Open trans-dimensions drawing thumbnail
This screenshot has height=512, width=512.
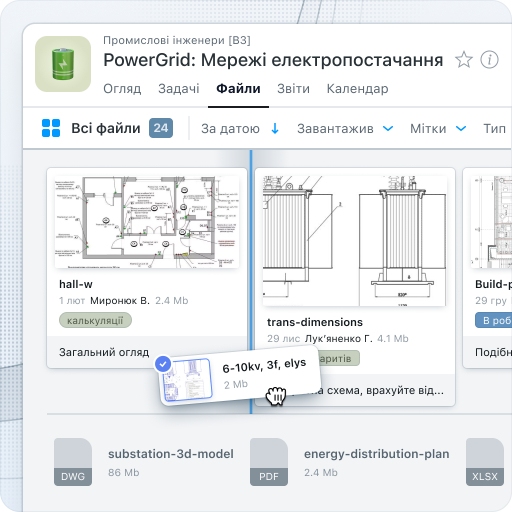[355, 241]
